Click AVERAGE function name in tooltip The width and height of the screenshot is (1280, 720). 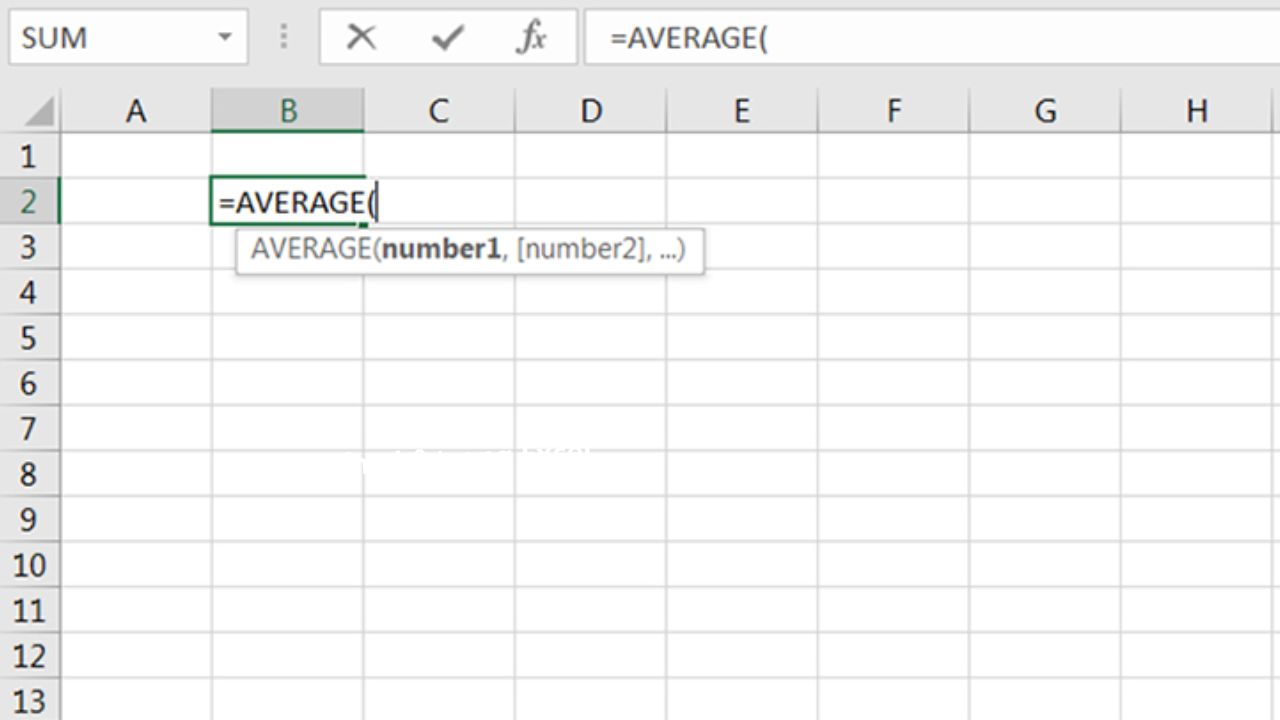310,249
